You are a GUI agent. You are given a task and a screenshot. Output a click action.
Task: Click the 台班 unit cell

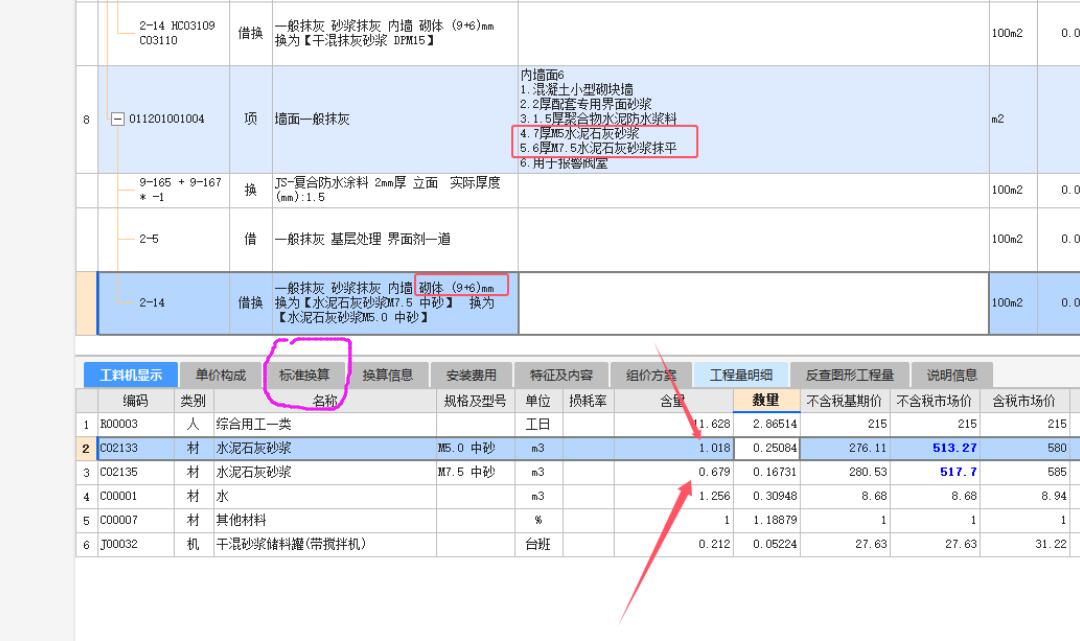click(539, 545)
